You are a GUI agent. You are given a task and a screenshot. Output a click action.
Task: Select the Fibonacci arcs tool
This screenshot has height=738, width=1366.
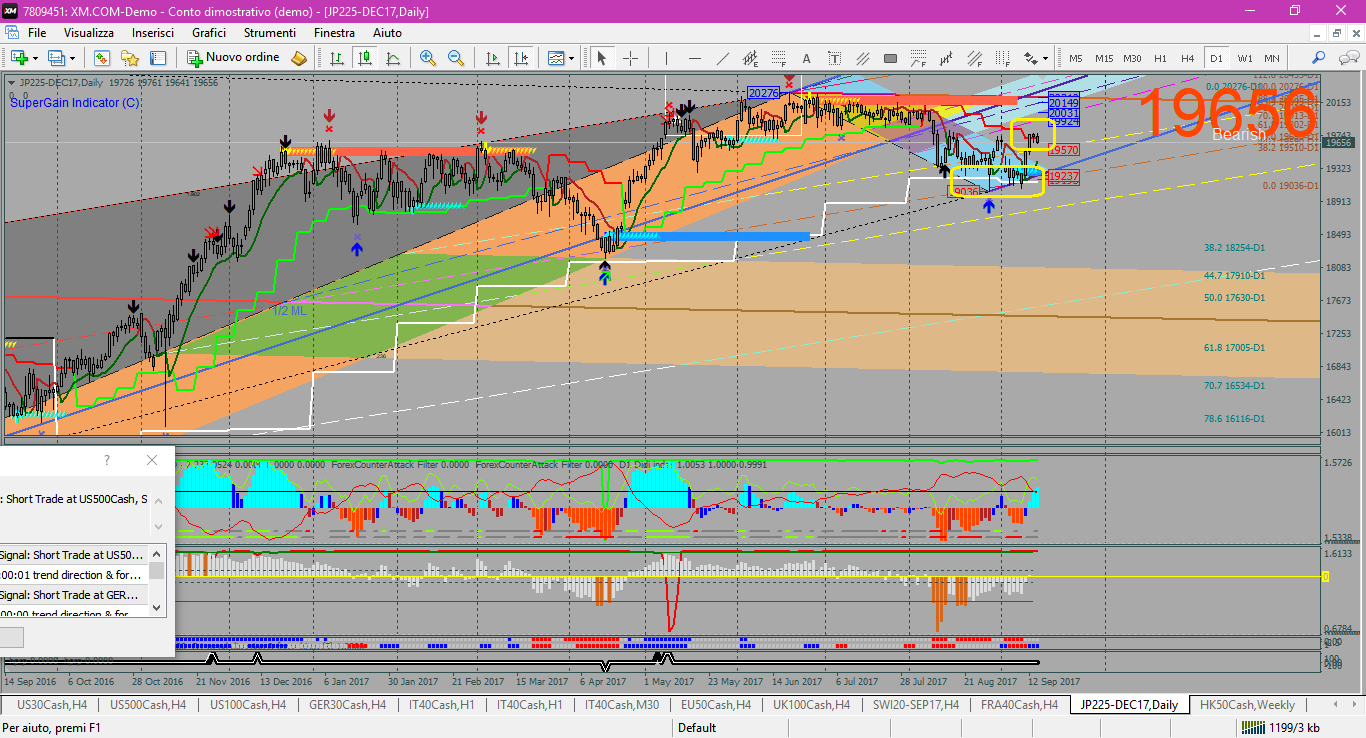coord(918,57)
